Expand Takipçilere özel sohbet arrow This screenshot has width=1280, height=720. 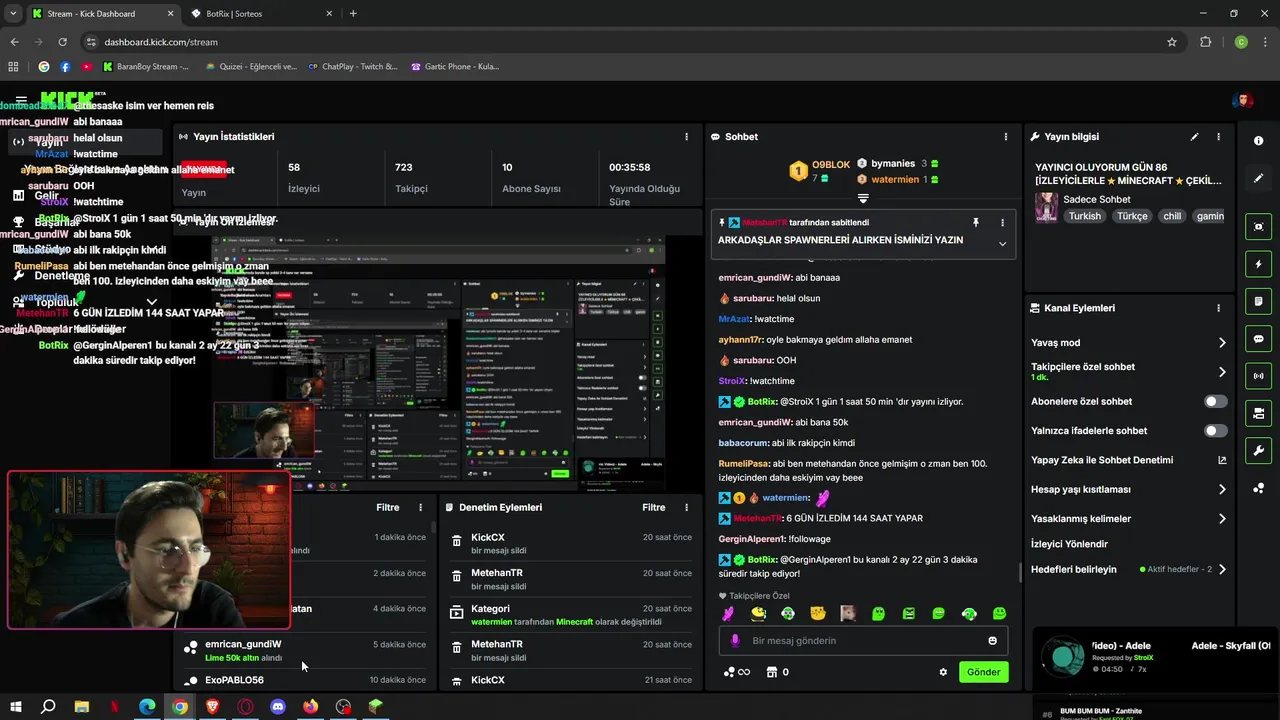tap(1221, 372)
